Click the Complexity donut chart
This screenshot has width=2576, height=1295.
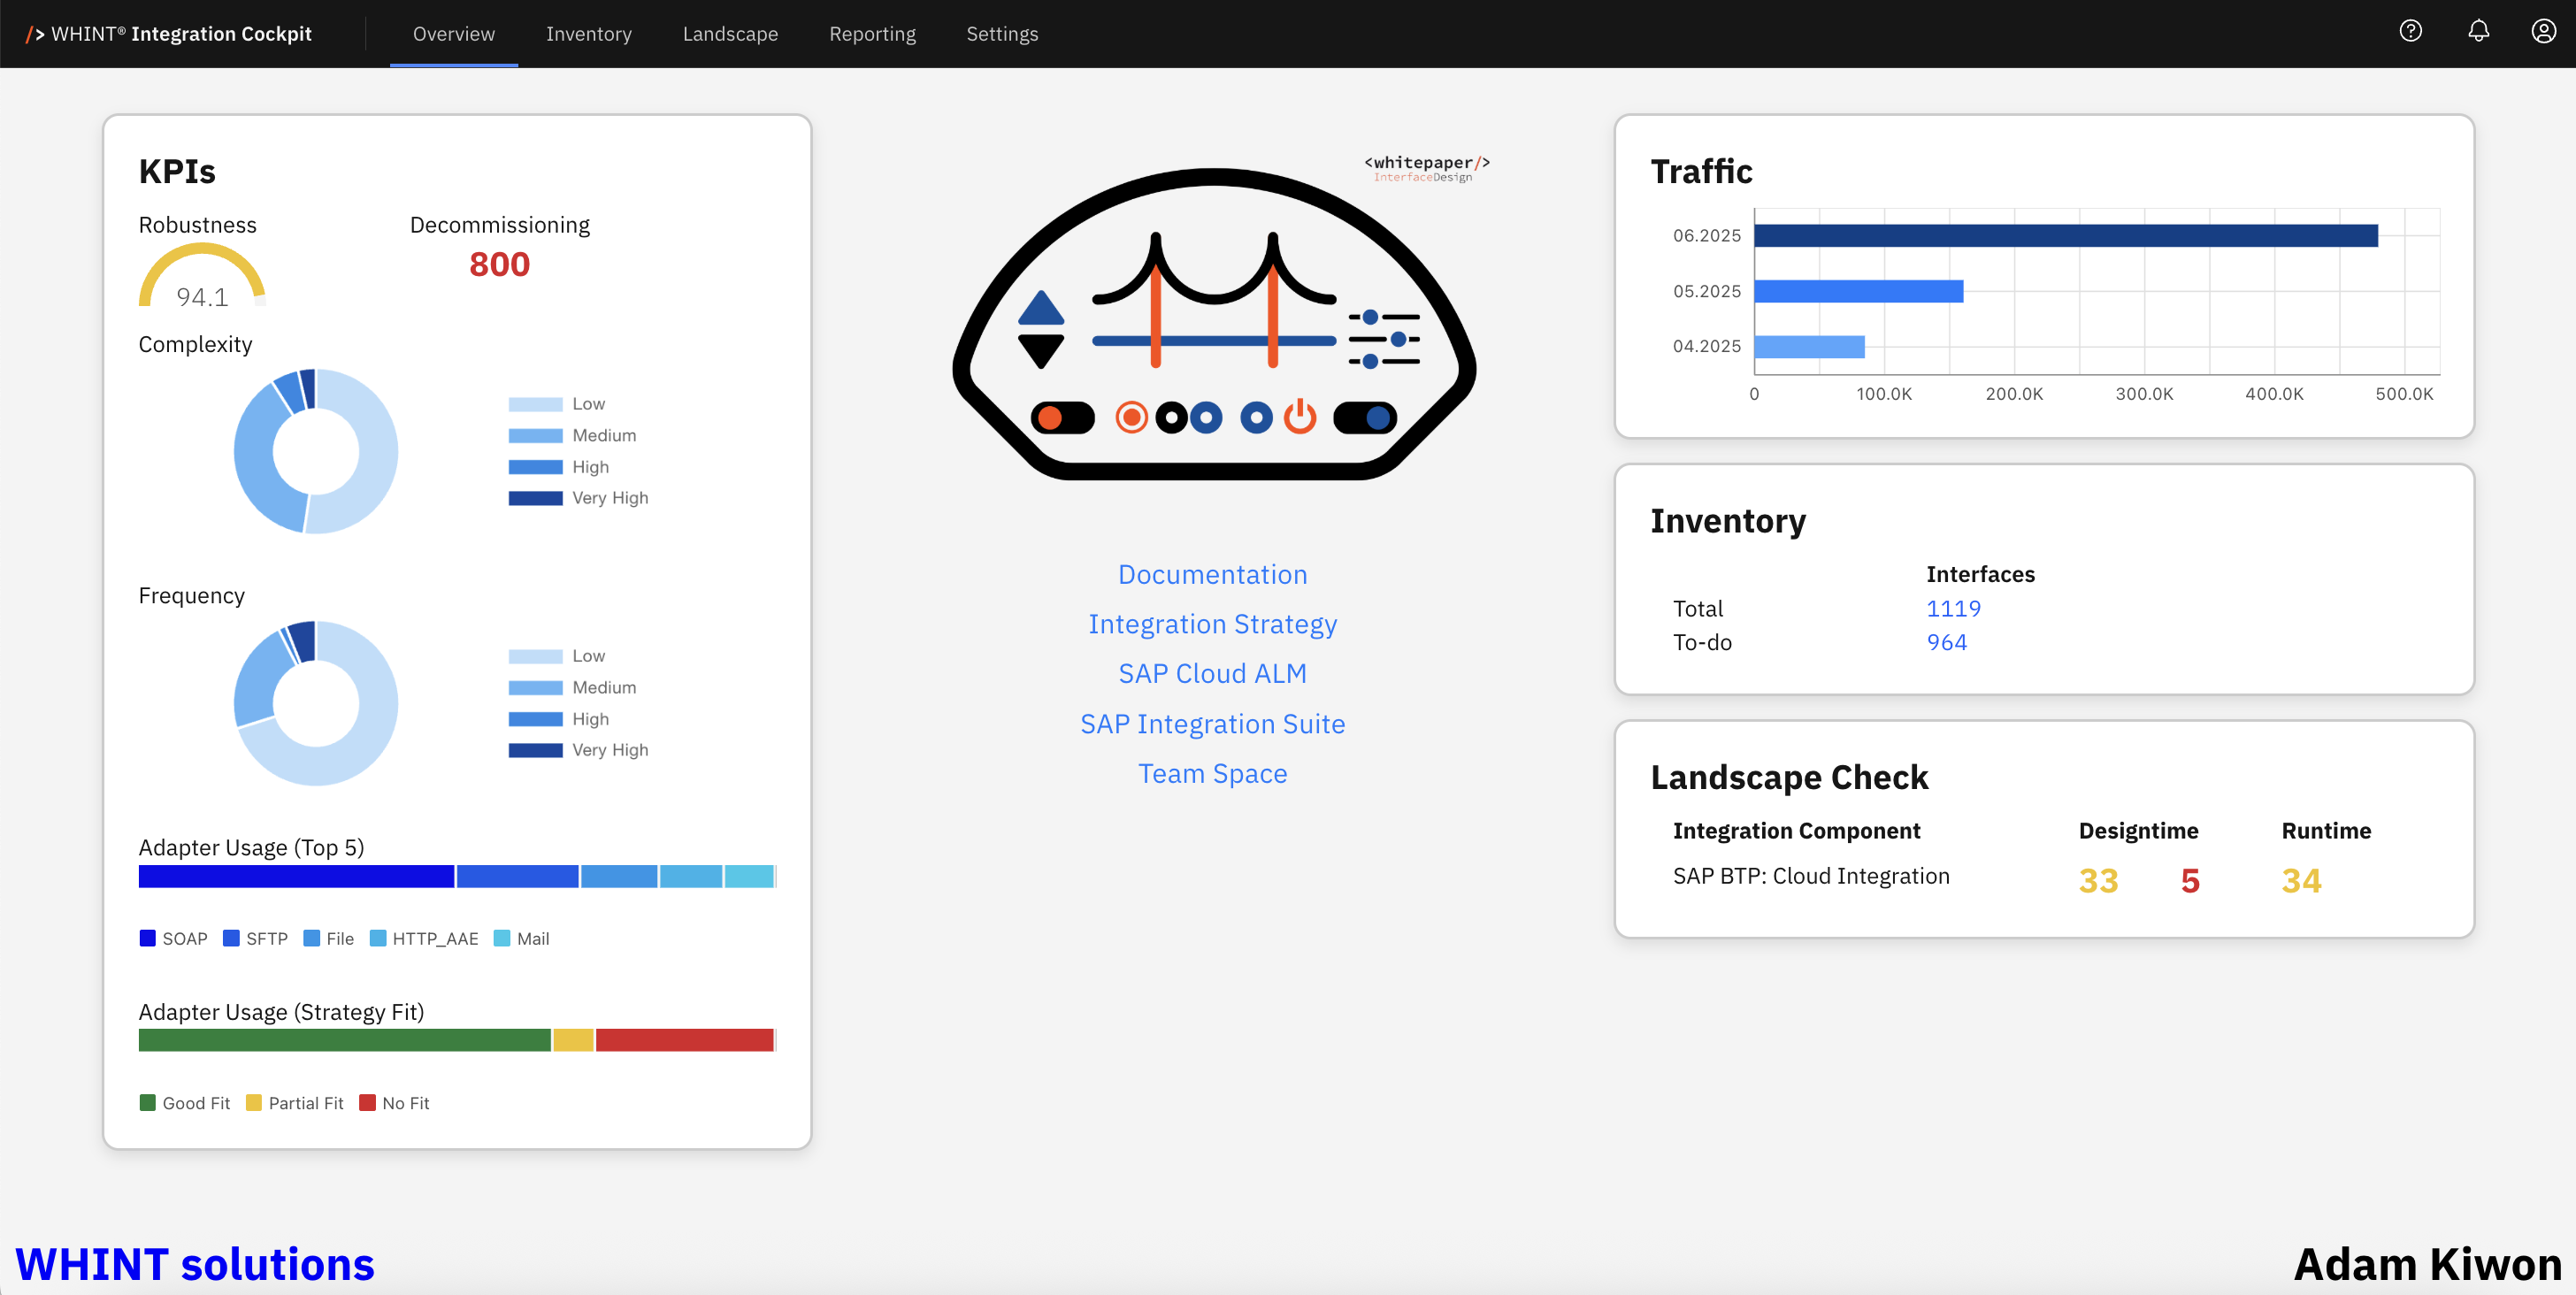tap(316, 451)
